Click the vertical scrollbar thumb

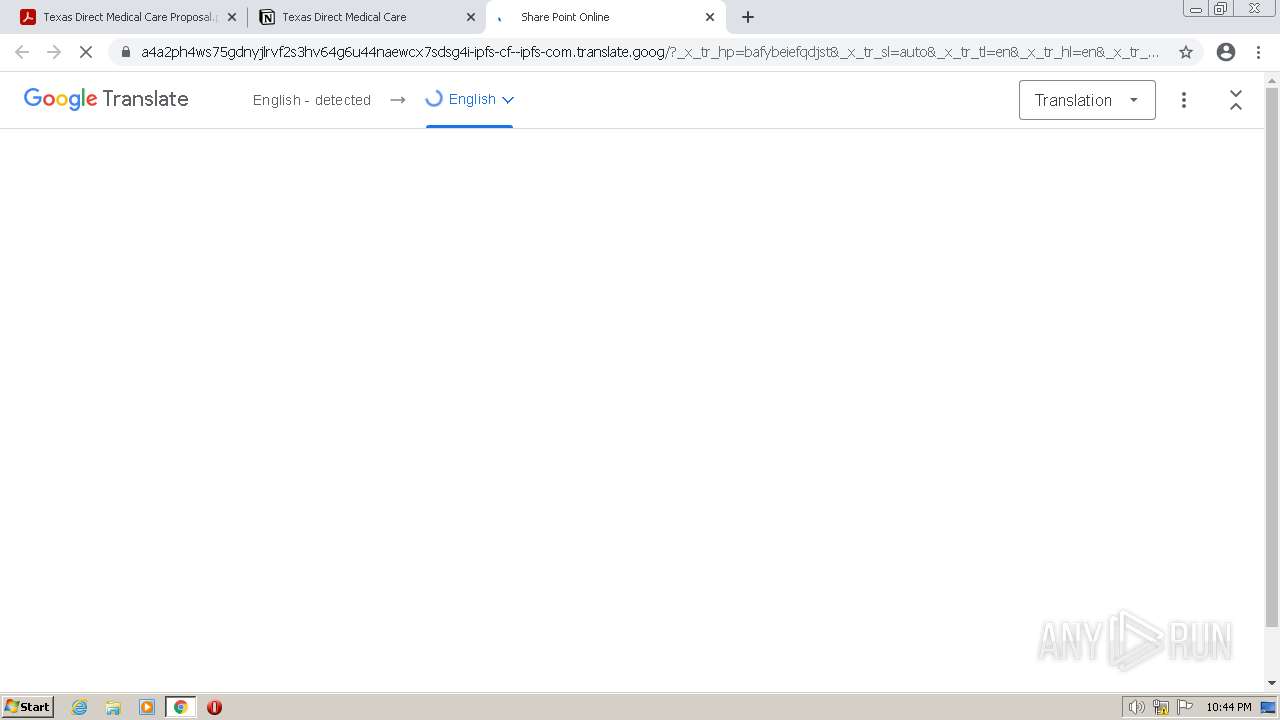[1272, 357]
